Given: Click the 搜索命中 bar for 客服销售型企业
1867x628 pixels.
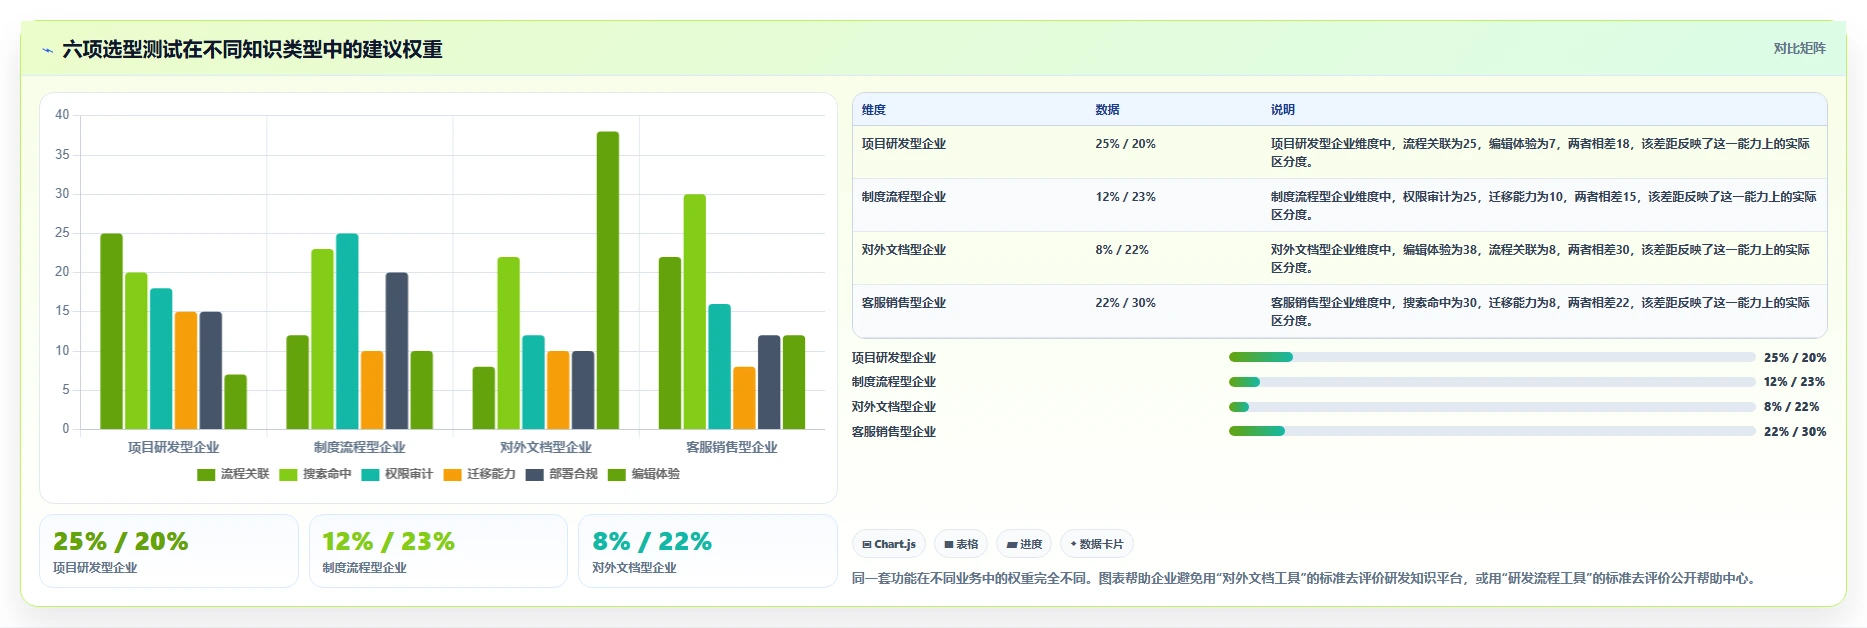Looking at the screenshot, I should click(695, 312).
